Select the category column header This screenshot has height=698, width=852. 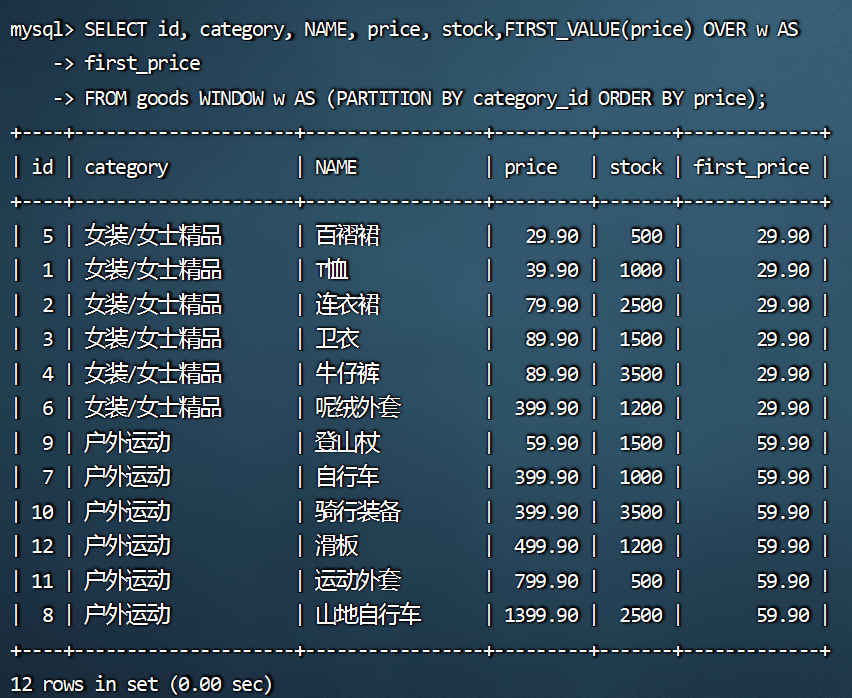[x=126, y=167]
